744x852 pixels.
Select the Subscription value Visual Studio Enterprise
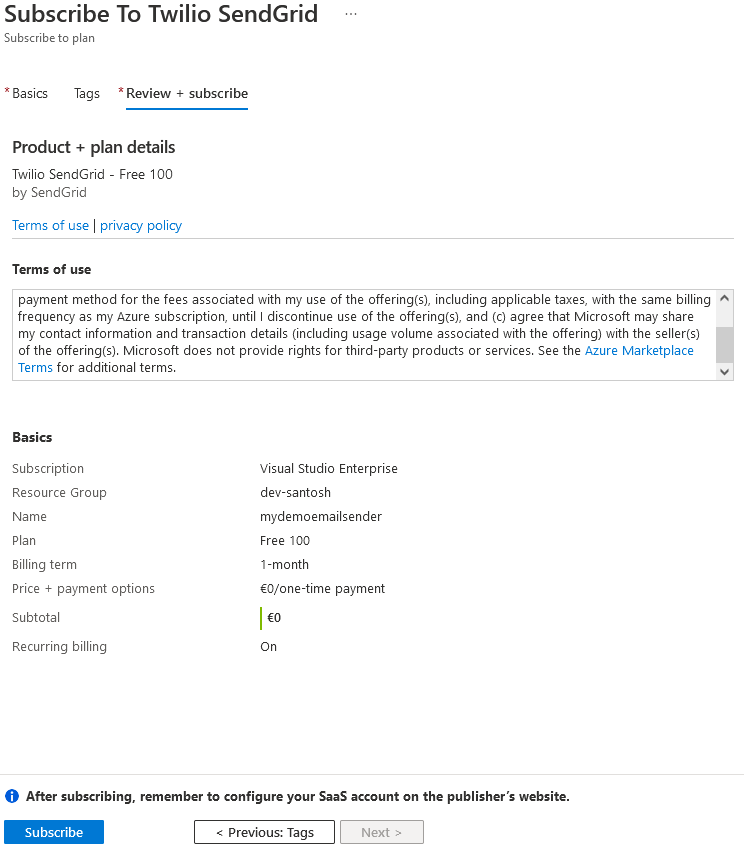[329, 468]
